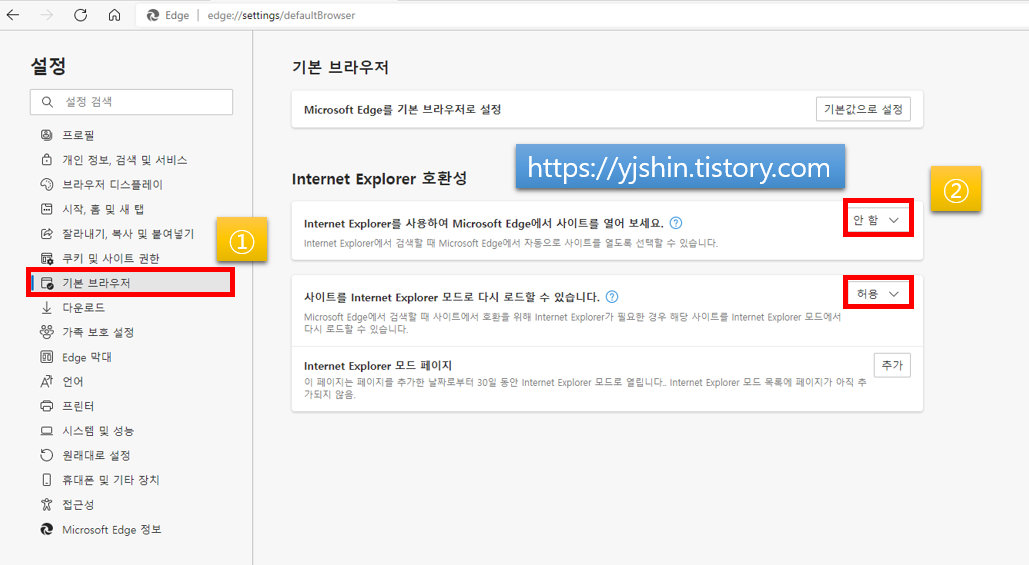The width and height of the screenshot is (1029, 565).
Task: Open 개인 정보, 검색 및 서비스 settings
Action: point(125,159)
